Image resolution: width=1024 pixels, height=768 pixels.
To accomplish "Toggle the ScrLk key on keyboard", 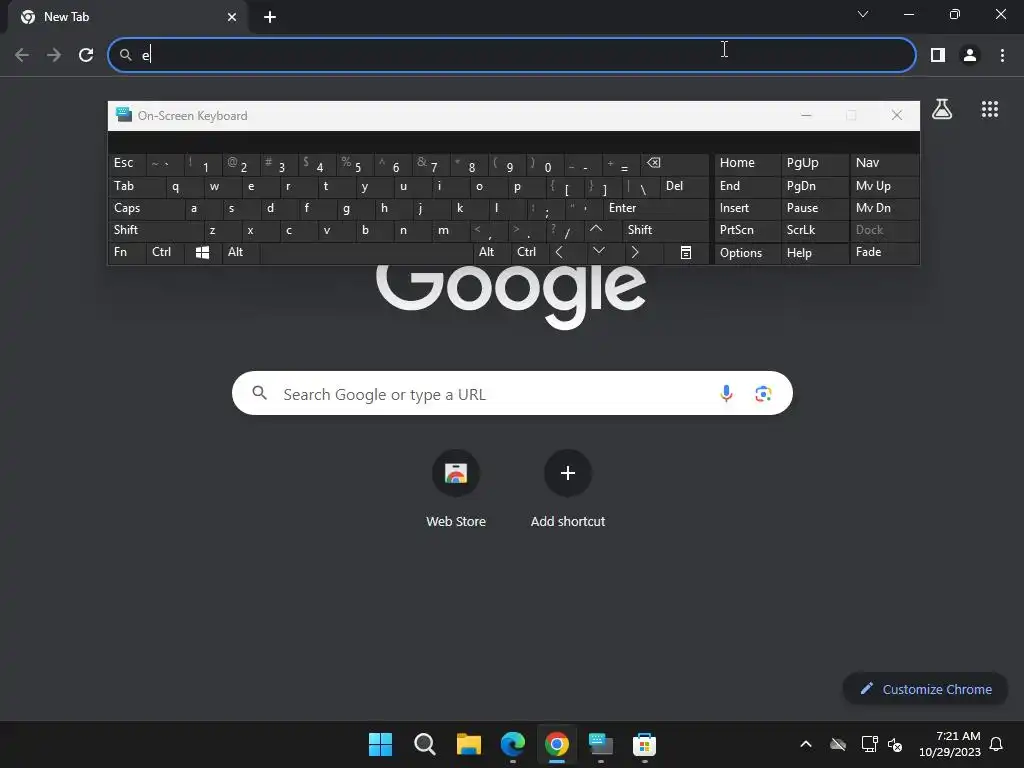I will click(x=814, y=230).
